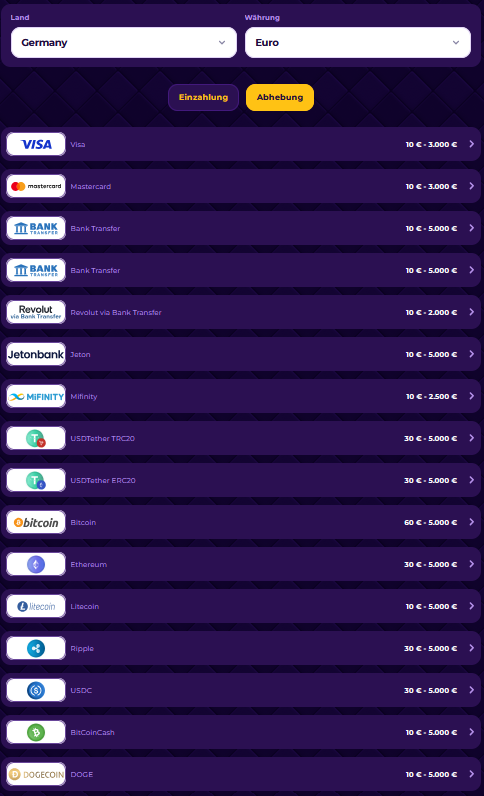
Task: Click the Mifinity 10 € - 2.500 € limit
Action: click(431, 396)
